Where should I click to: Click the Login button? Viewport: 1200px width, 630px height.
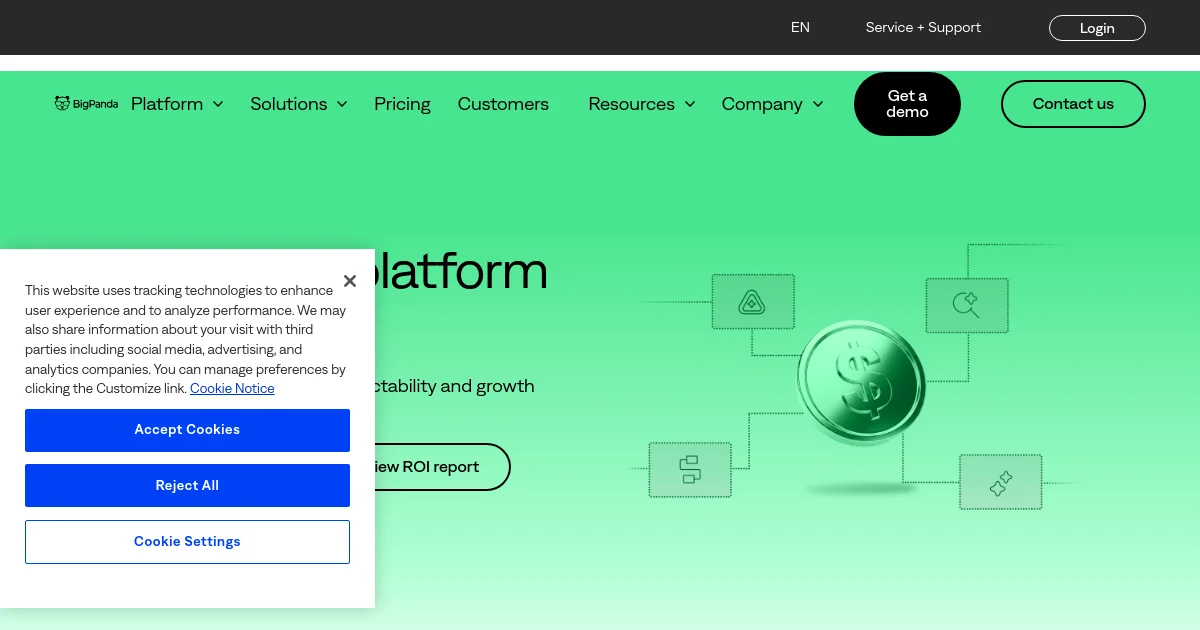(x=1097, y=28)
